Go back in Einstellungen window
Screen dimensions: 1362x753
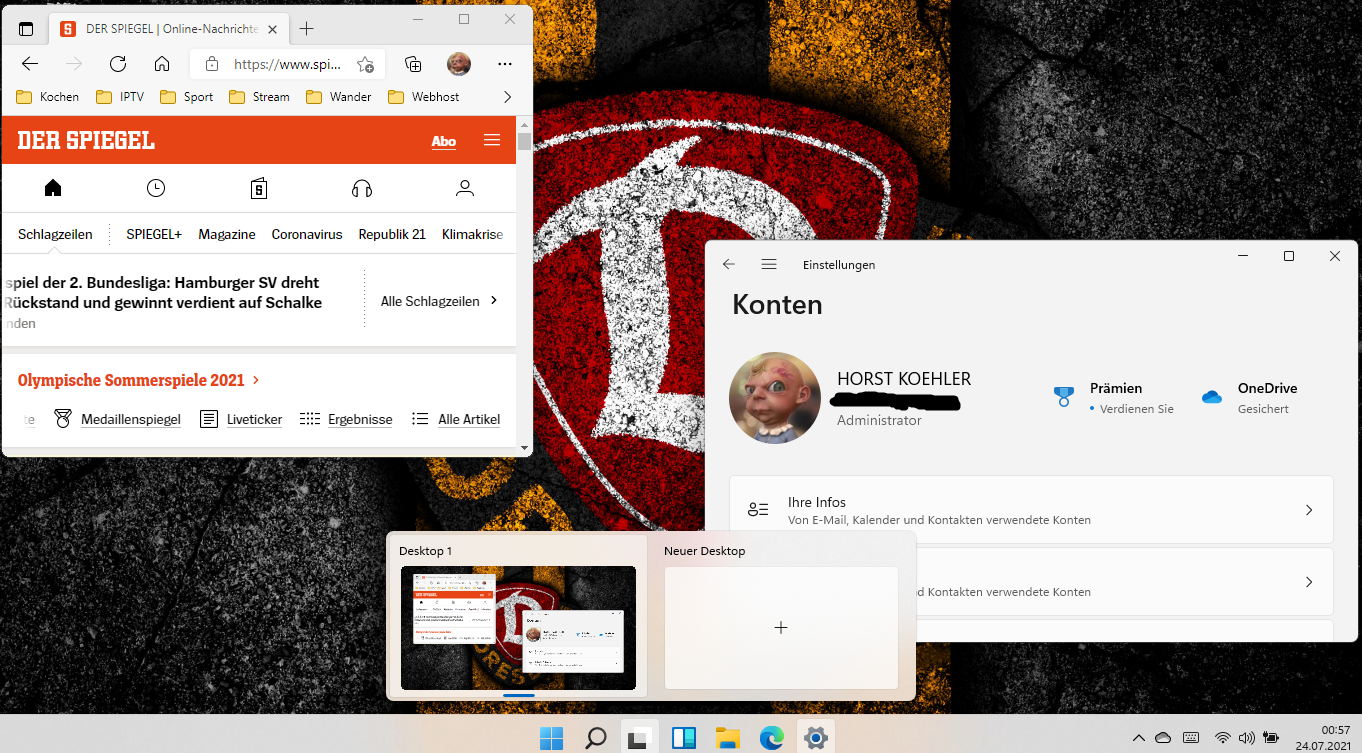pyautogui.click(x=729, y=264)
